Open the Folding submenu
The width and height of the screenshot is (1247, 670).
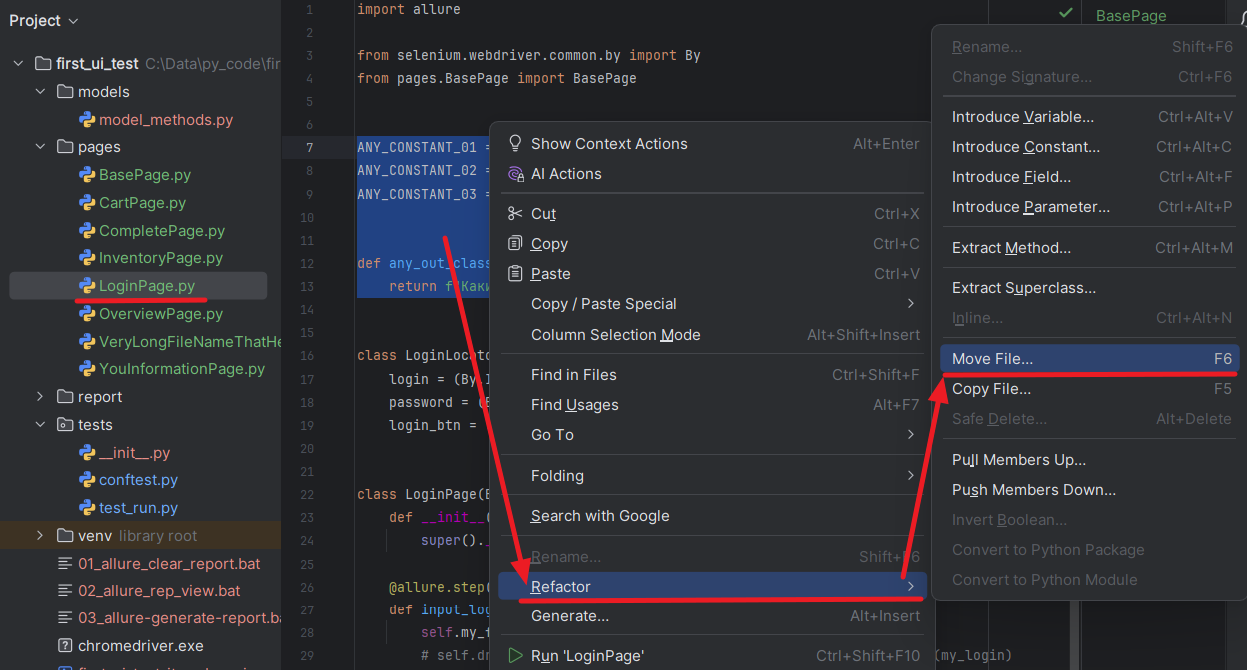point(557,476)
